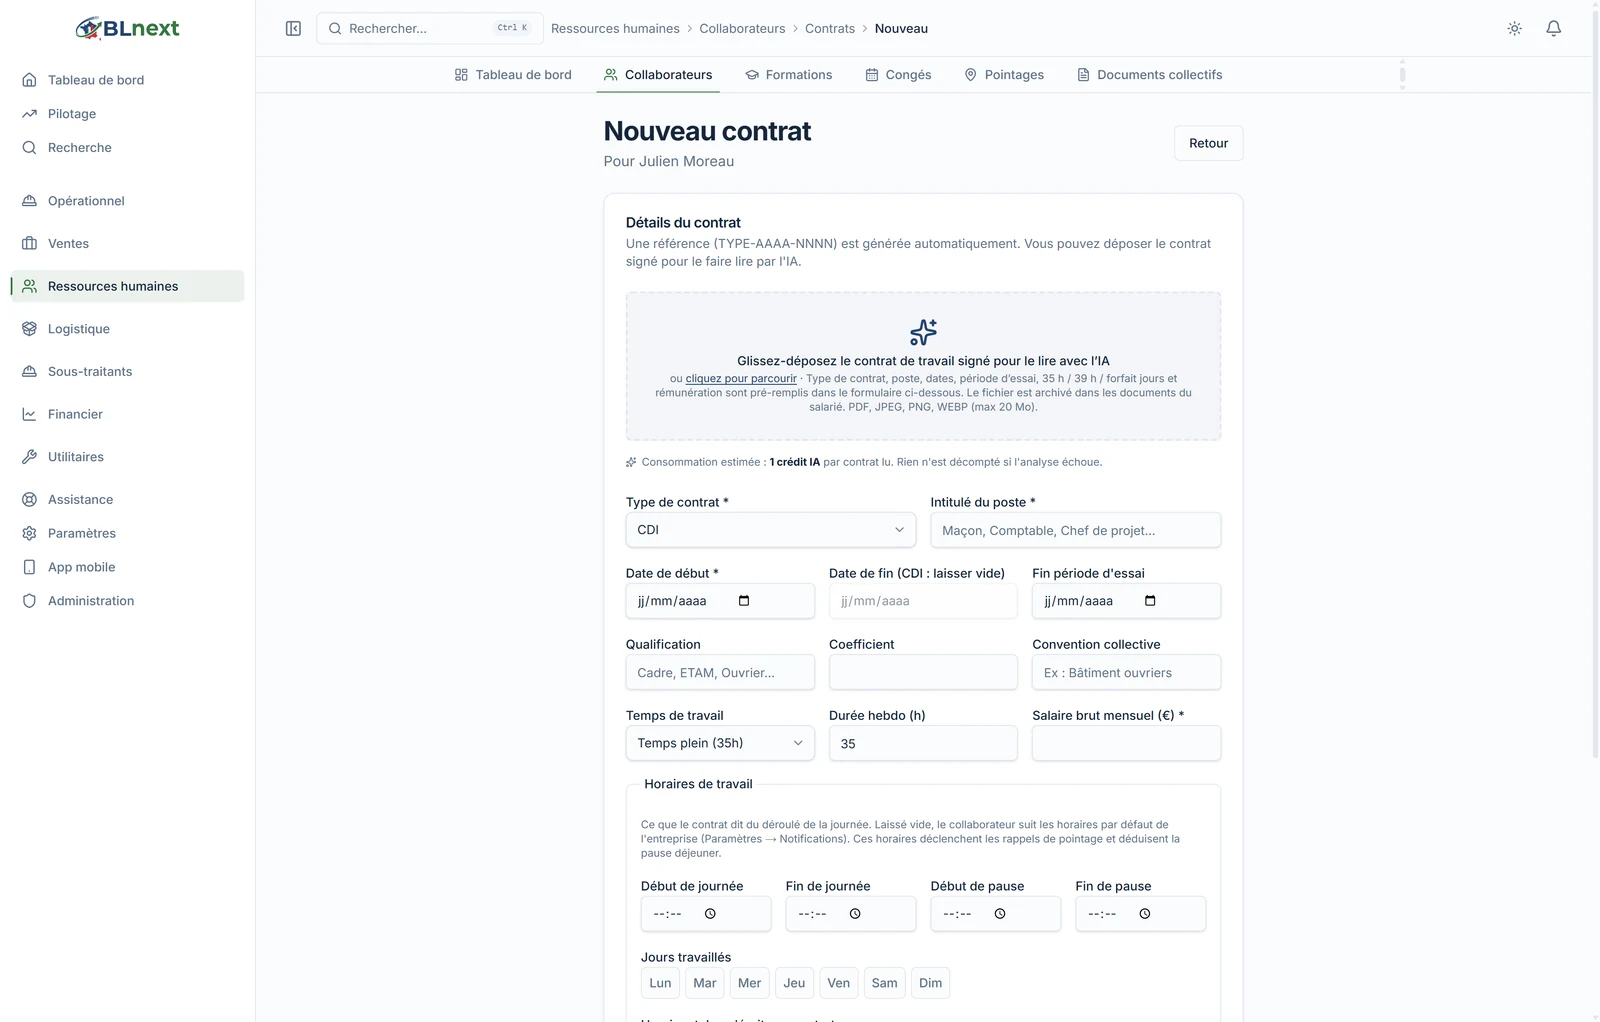Switch to the Documents collectifs tab
The image size is (1600, 1022).
click(1150, 75)
